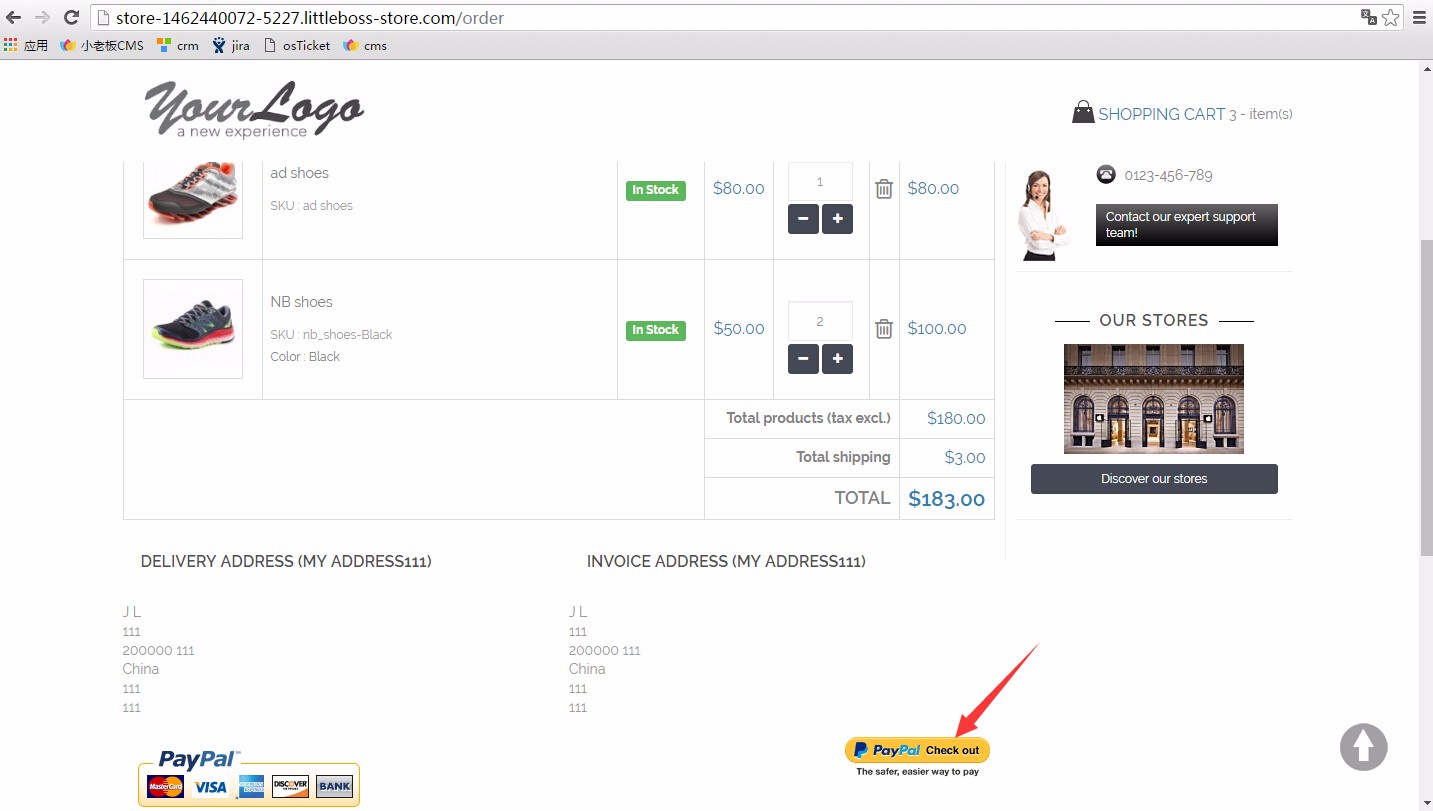1433x811 pixels.
Task: Open the cms bookmark
Action: pos(365,45)
